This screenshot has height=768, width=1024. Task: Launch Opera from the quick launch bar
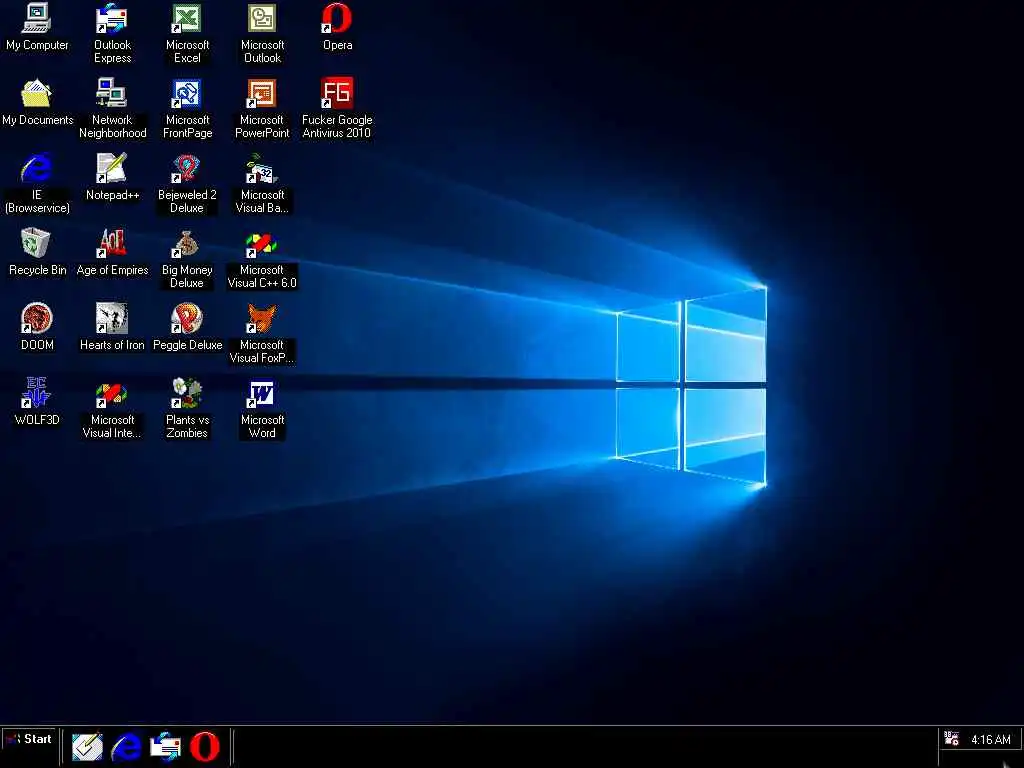coord(204,746)
